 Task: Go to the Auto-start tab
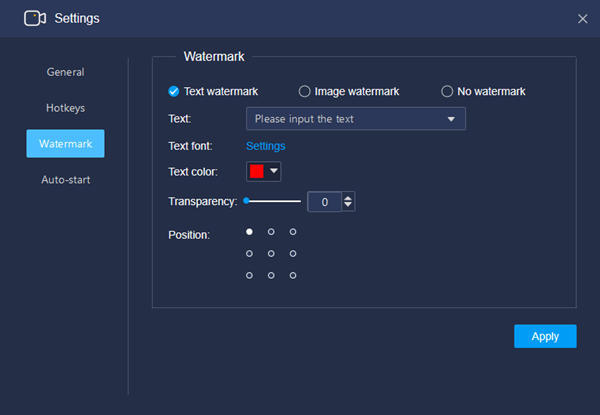[65, 180]
